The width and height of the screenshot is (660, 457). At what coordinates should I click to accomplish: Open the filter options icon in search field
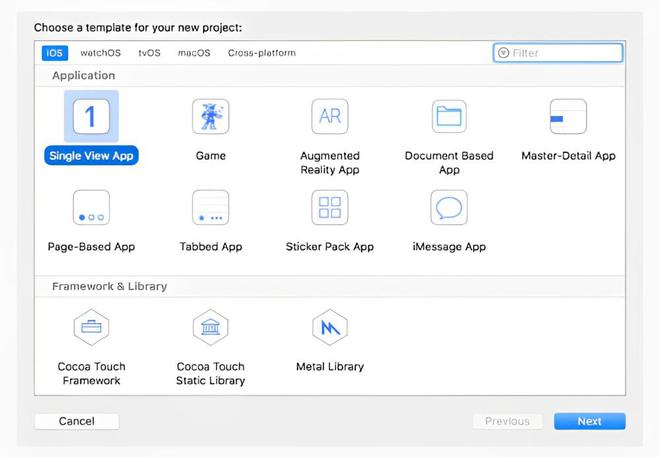503,53
